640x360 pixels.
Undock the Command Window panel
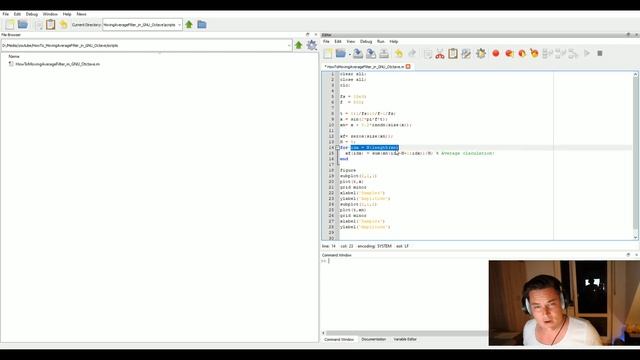628,255
